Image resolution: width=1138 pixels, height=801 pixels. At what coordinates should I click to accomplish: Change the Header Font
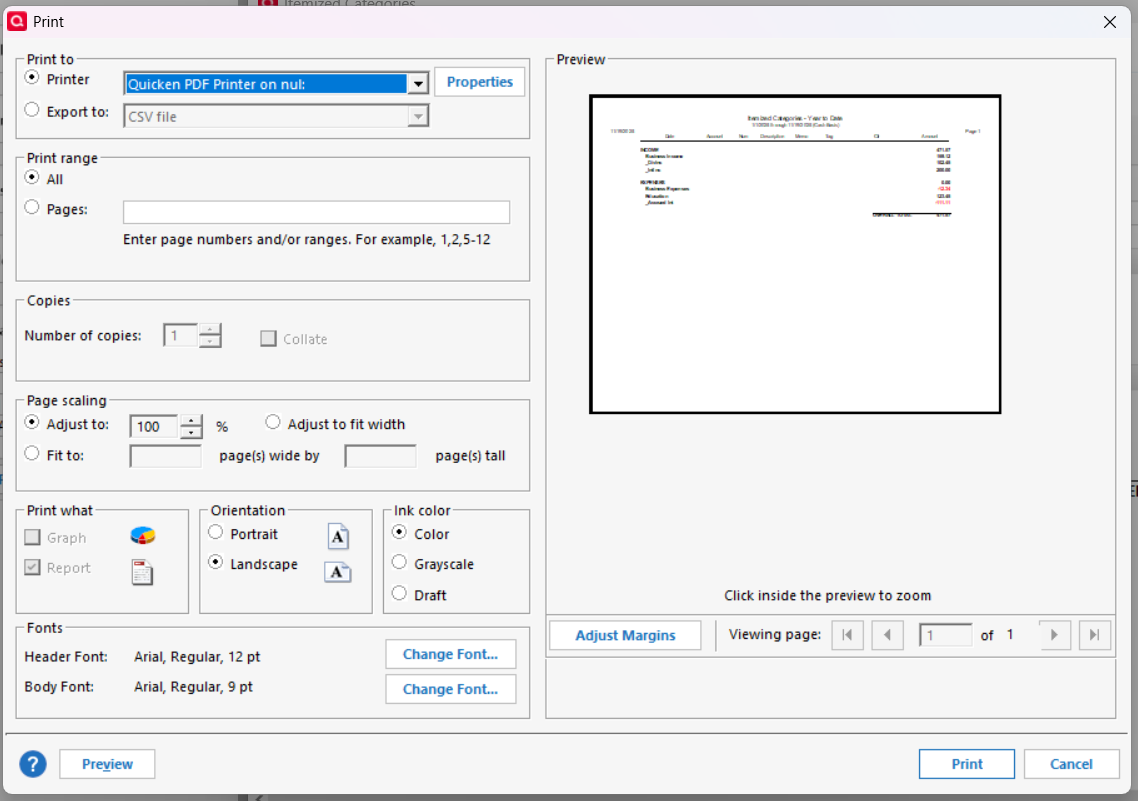click(x=451, y=654)
